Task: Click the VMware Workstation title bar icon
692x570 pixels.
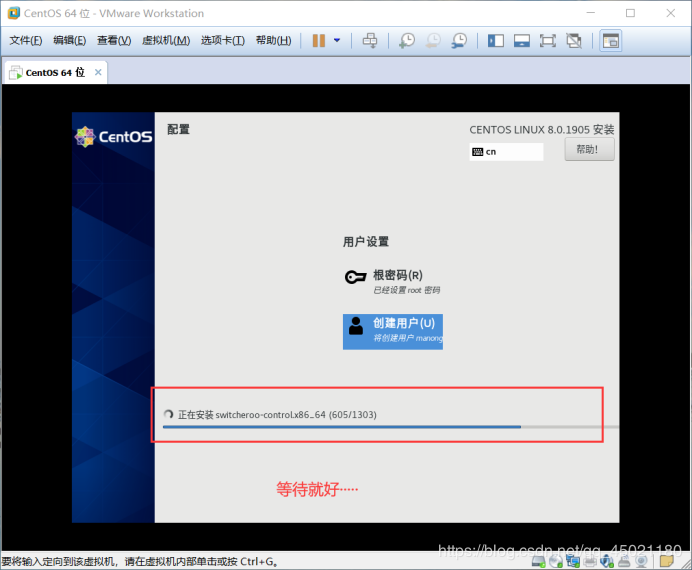Action: (x=14, y=13)
